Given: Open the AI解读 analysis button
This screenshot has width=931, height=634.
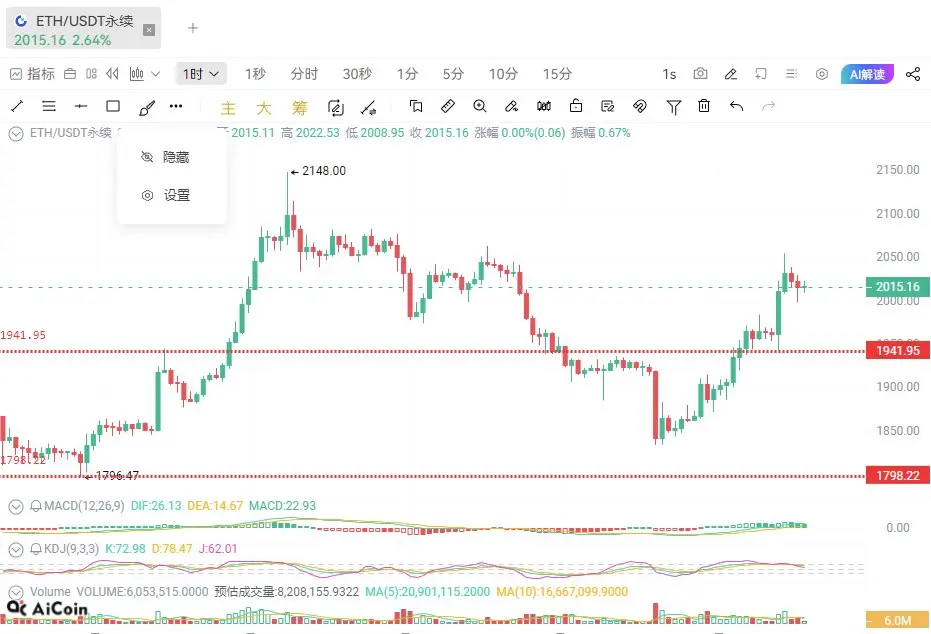Looking at the screenshot, I should tap(867, 74).
